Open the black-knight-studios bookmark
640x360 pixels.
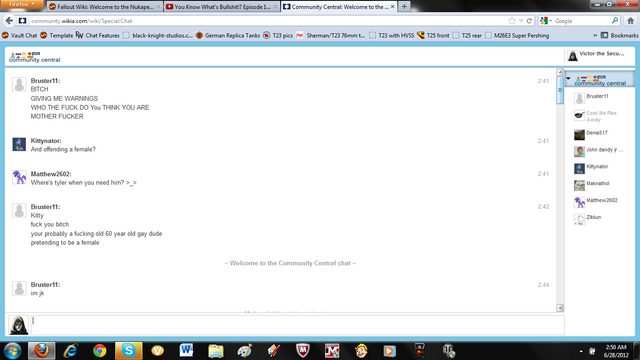tap(158, 36)
